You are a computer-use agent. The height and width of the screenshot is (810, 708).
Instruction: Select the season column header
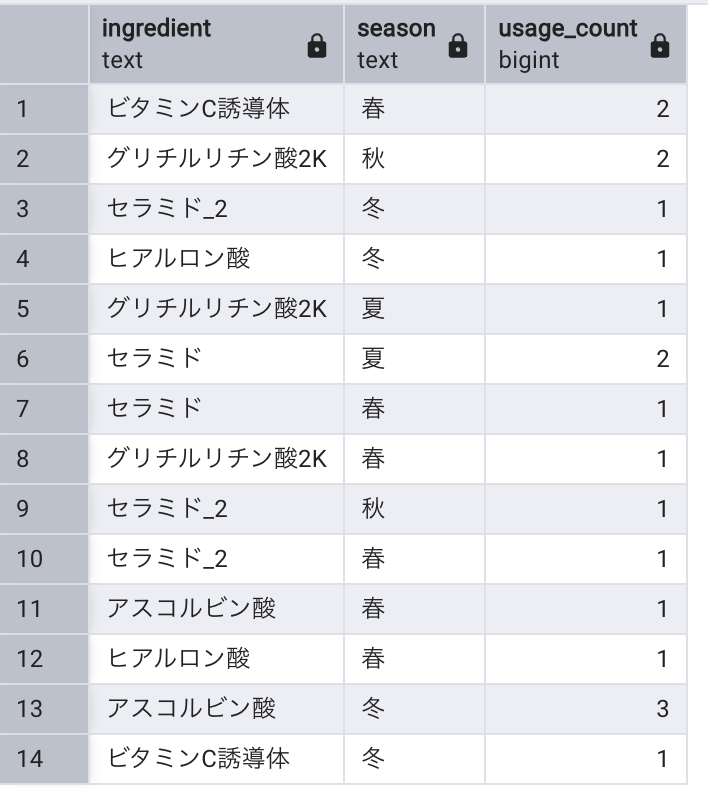[414, 44]
